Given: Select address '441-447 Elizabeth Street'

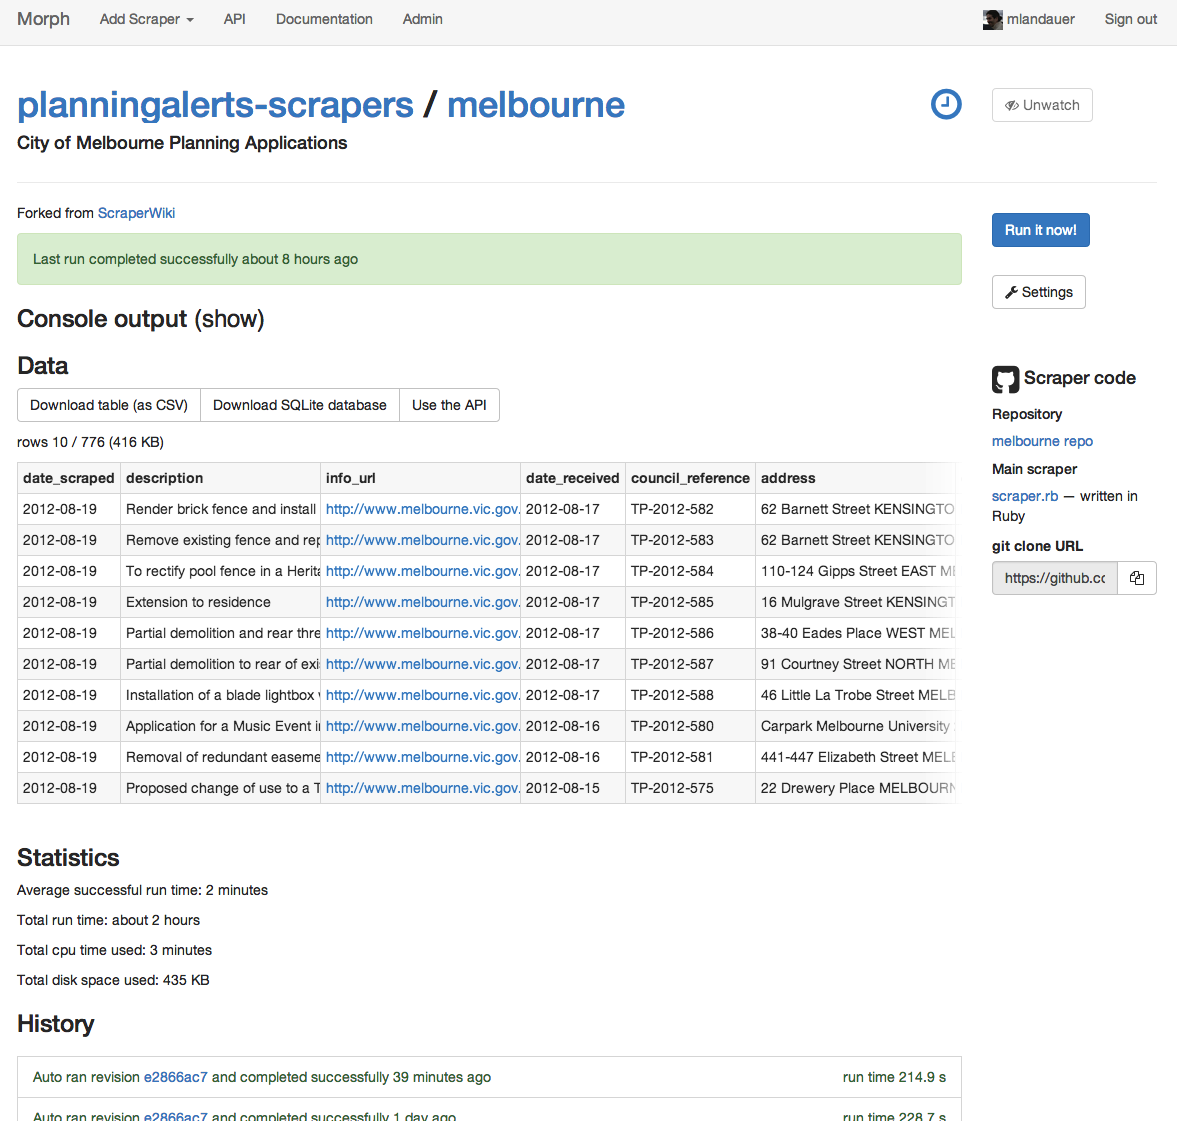Looking at the screenshot, I should tap(858, 758).
